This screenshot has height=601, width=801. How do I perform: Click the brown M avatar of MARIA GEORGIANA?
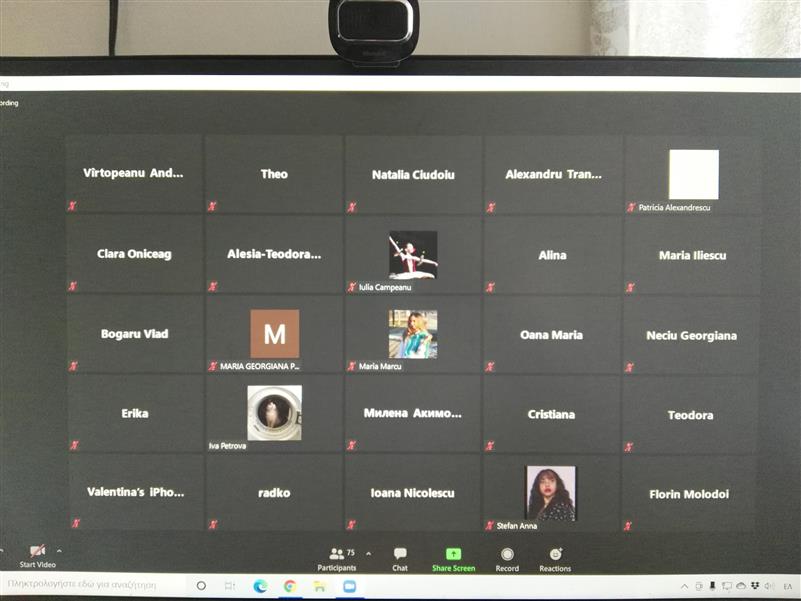coord(274,334)
